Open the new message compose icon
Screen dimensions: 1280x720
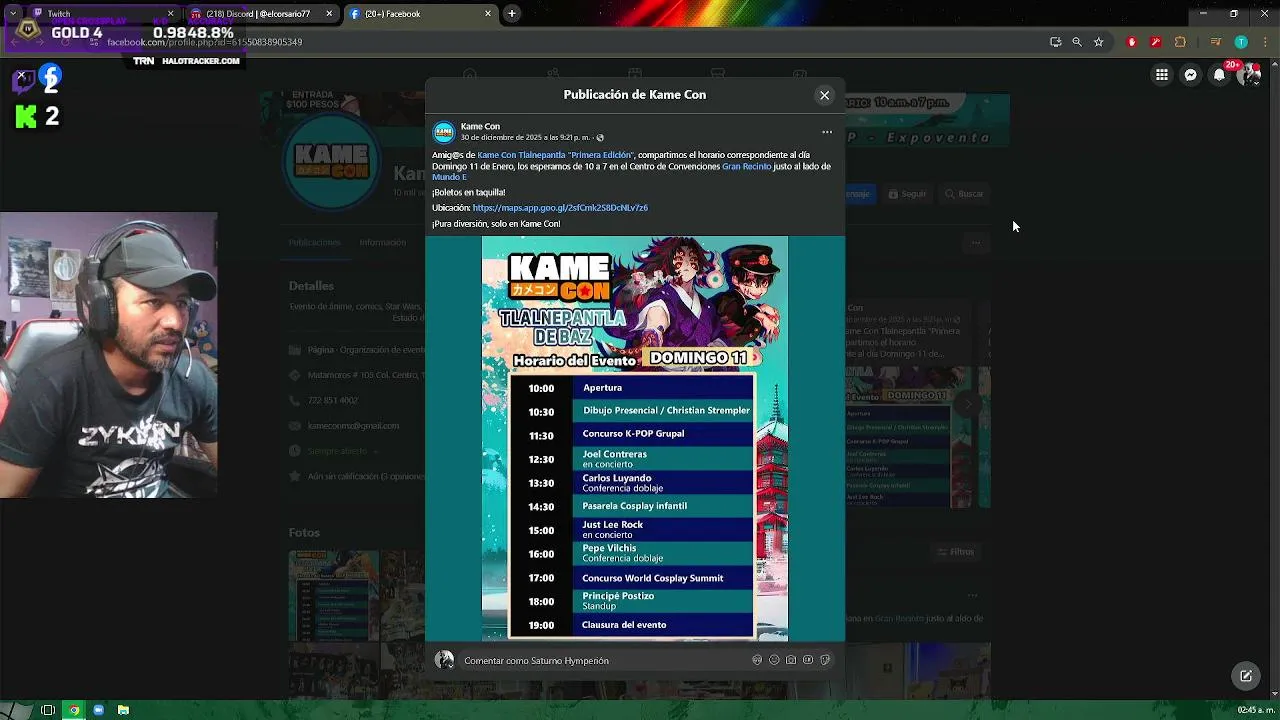[1246, 676]
